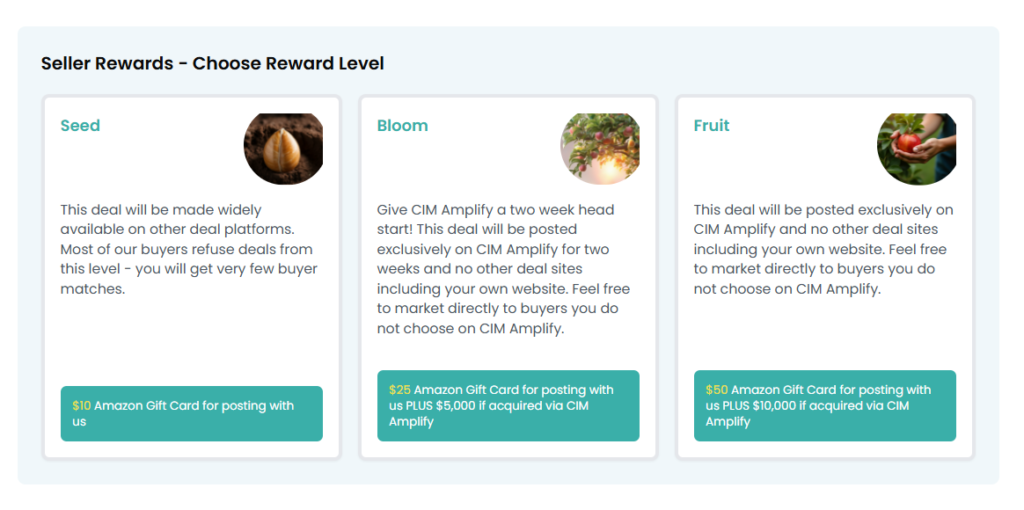The image size is (1024, 510).
Task: Select the Fruit reward level card
Action: pos(825,278)
